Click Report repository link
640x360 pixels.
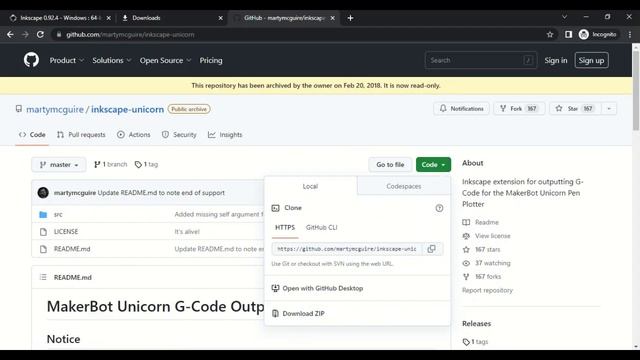(487, 290)
